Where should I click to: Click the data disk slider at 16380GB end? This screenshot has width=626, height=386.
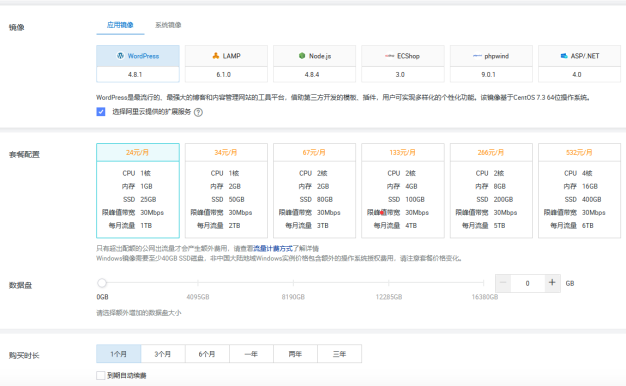[483, 283]
